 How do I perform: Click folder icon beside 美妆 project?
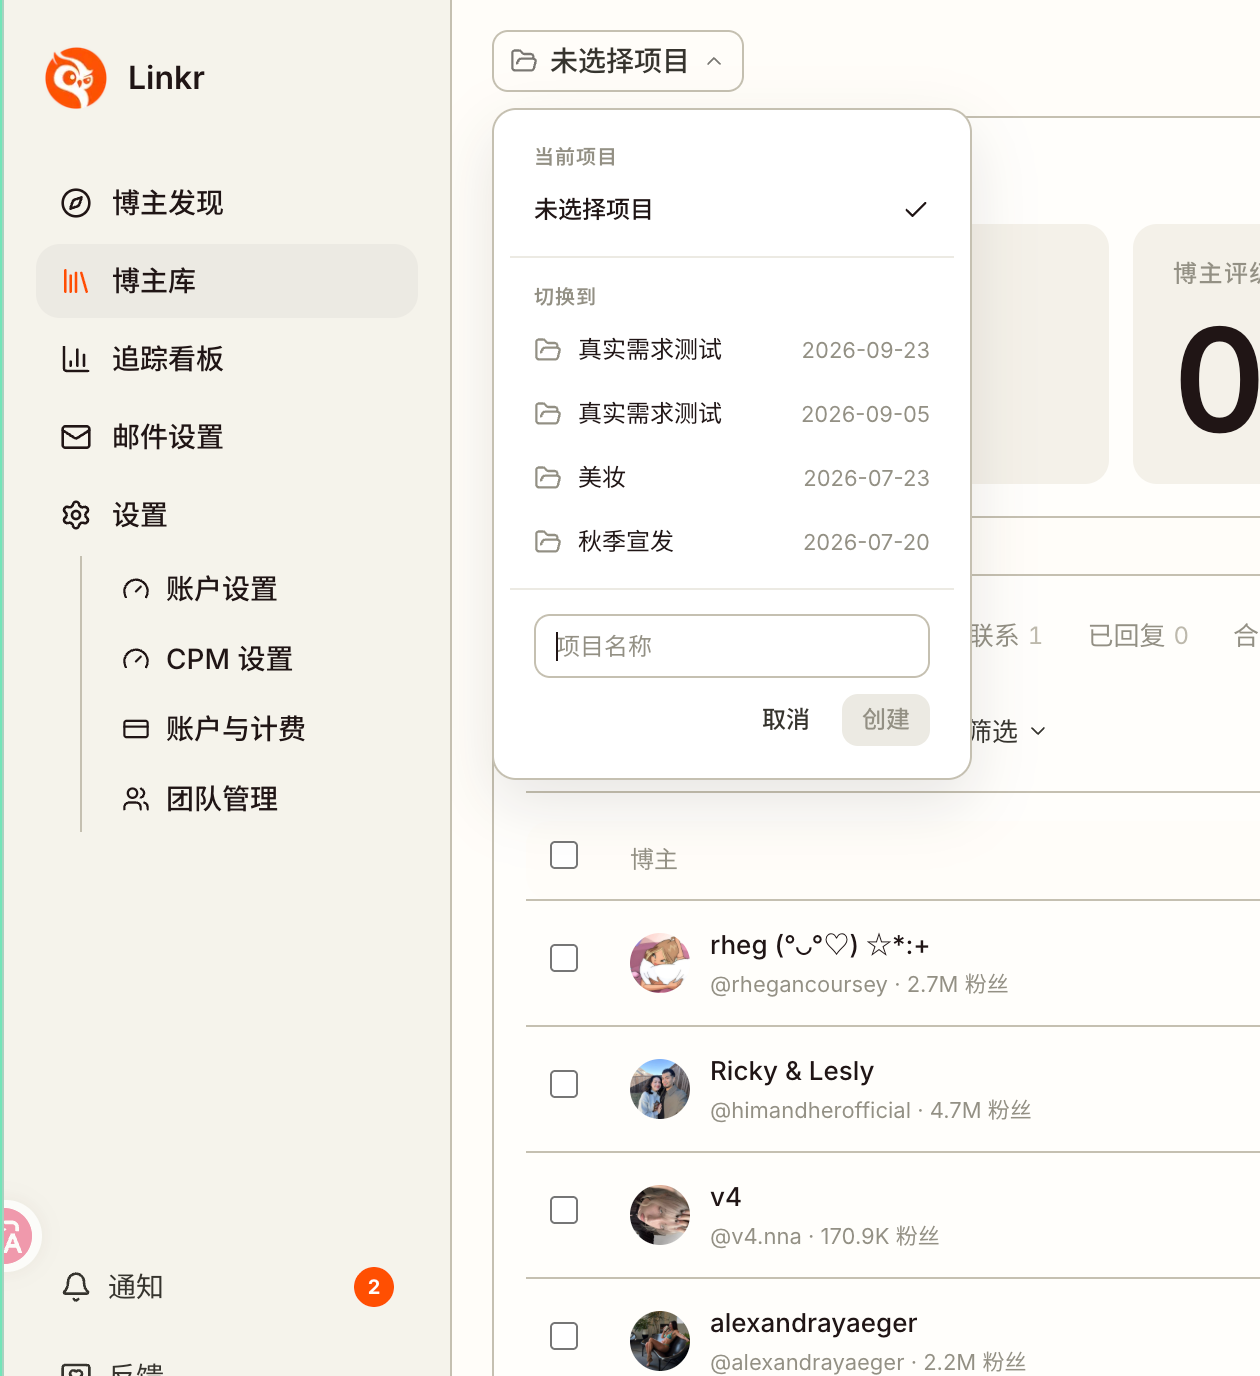548,477
